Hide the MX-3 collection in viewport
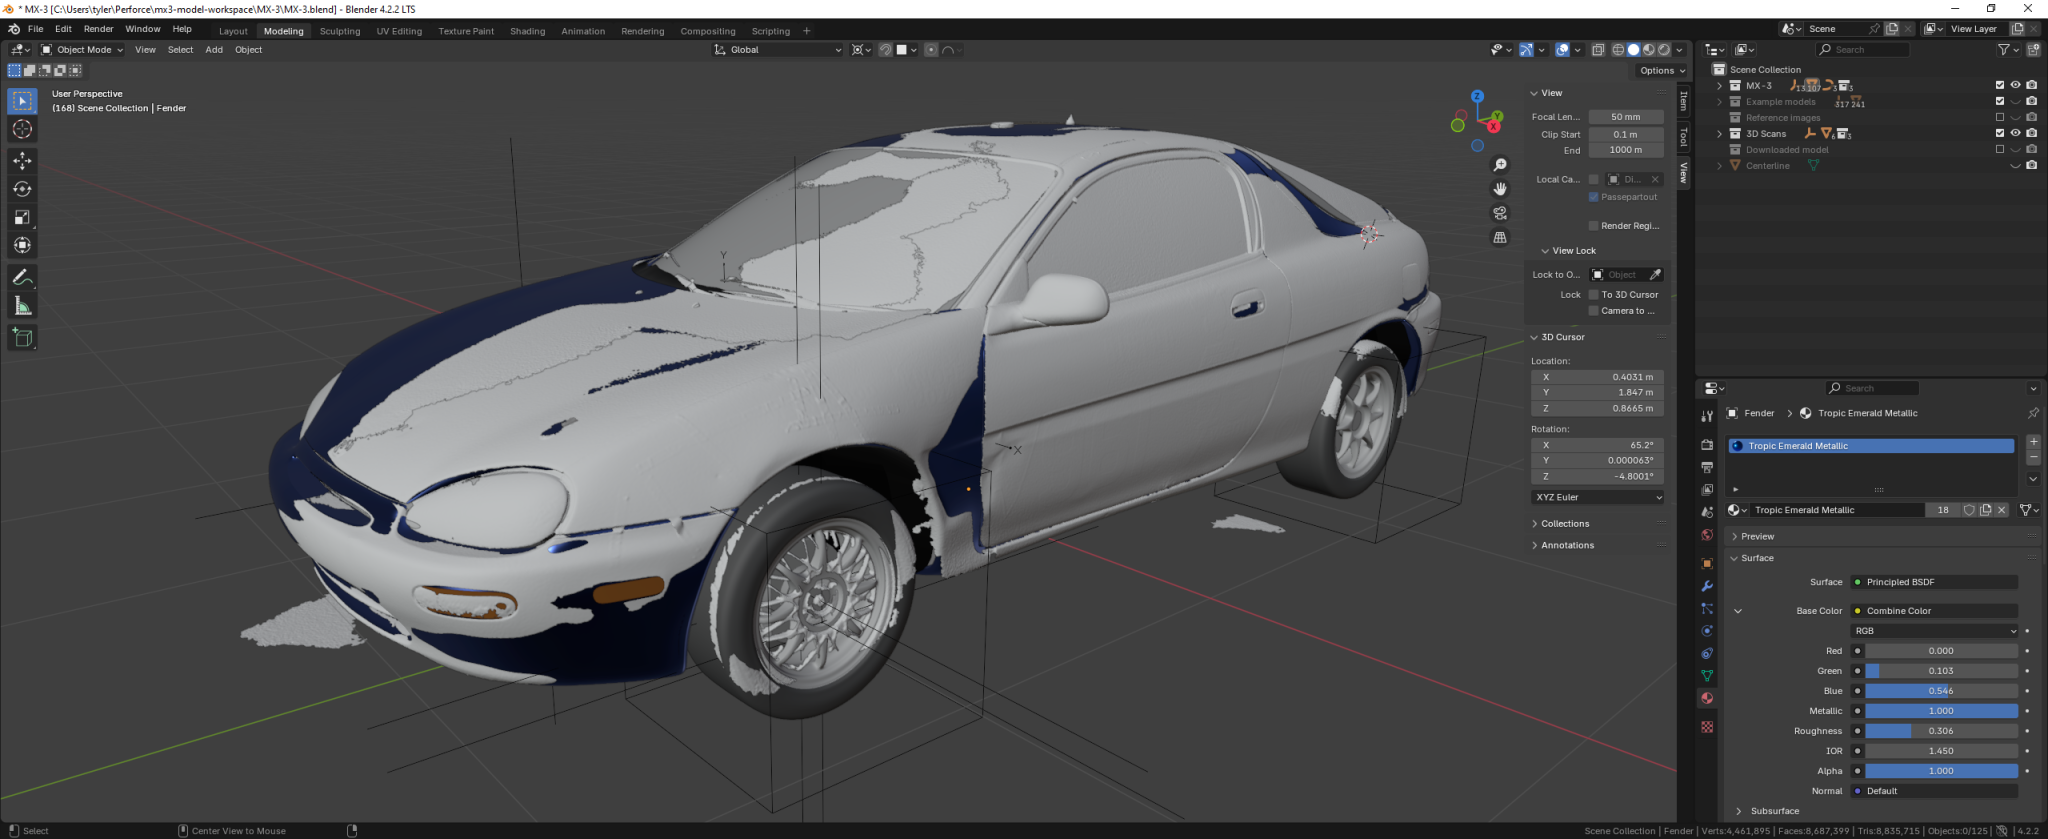Viewport: 2048px width, 839px height. coord(2016,85)
